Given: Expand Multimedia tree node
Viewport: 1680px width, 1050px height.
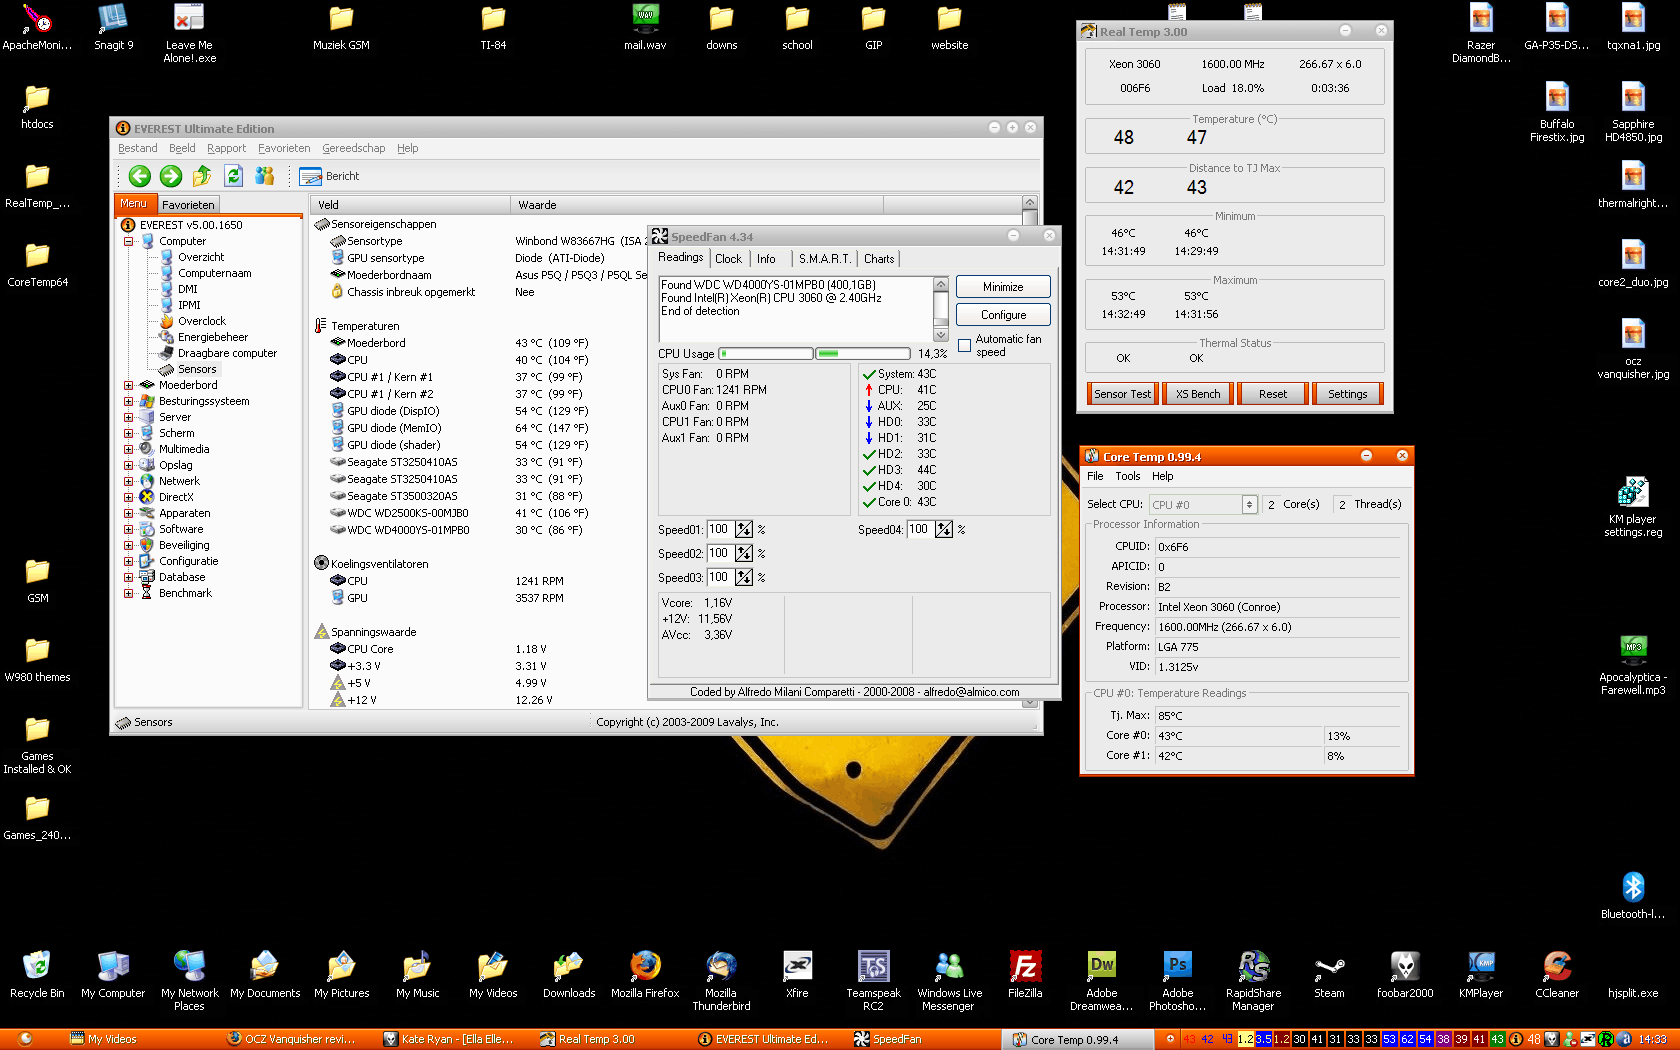Looking at the screenshot, I should [128, 449].
